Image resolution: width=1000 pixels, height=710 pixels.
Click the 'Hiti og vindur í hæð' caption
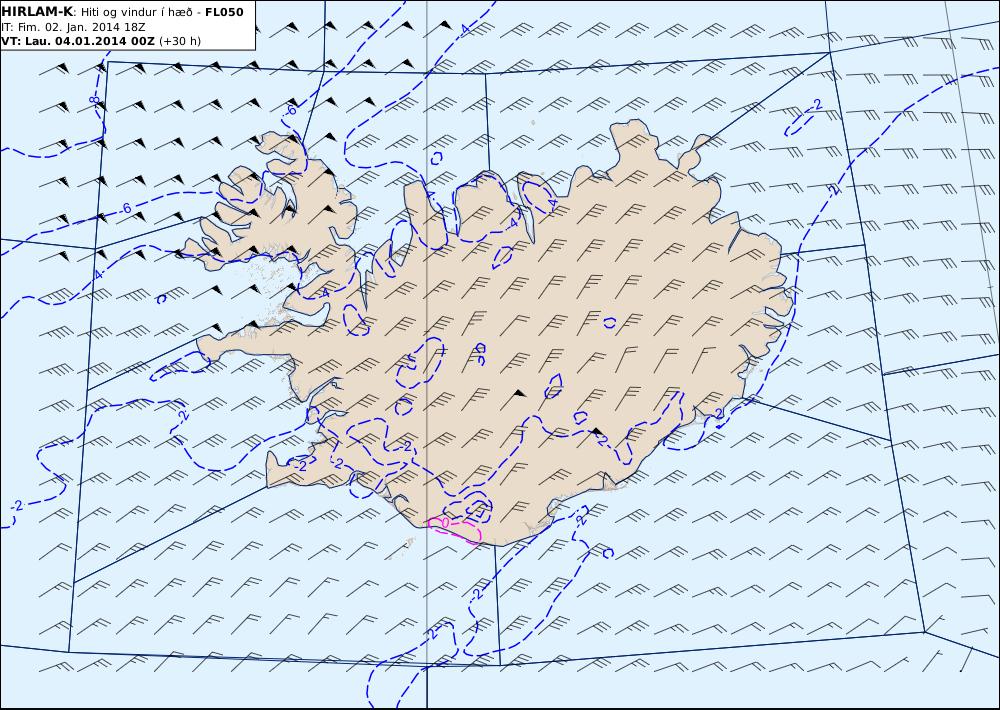point(136,12)
